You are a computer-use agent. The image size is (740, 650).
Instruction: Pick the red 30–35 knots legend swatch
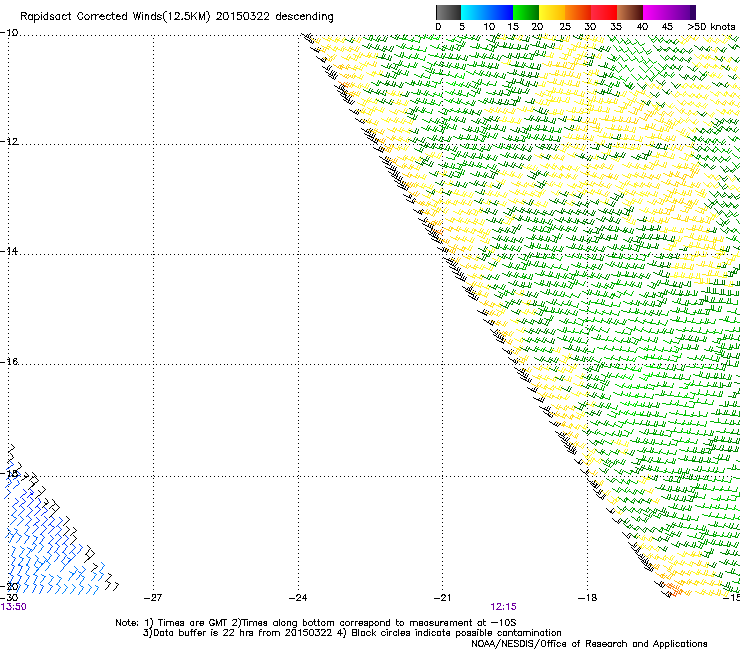click(604, 12)
